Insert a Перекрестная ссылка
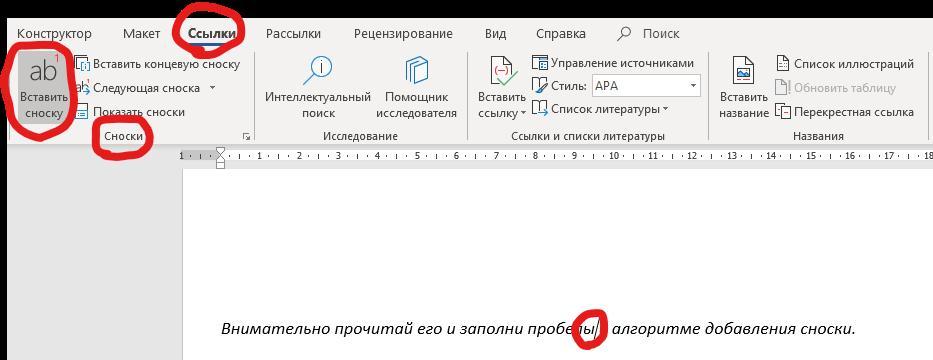933x360 pixels. pyautogui.click(x=845, y=112)
